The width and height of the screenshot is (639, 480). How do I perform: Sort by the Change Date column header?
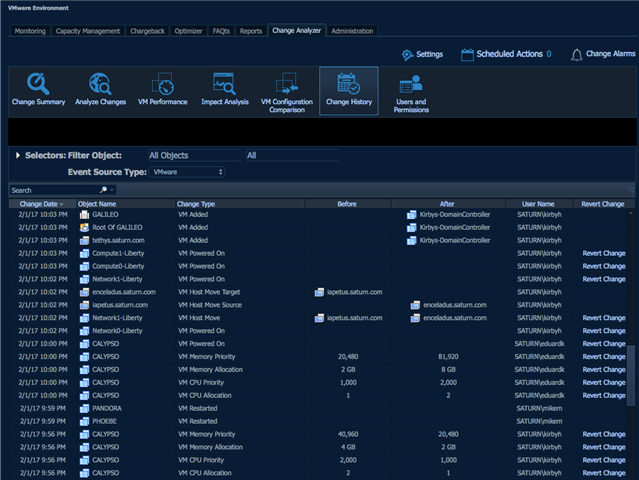coord(42,204)
